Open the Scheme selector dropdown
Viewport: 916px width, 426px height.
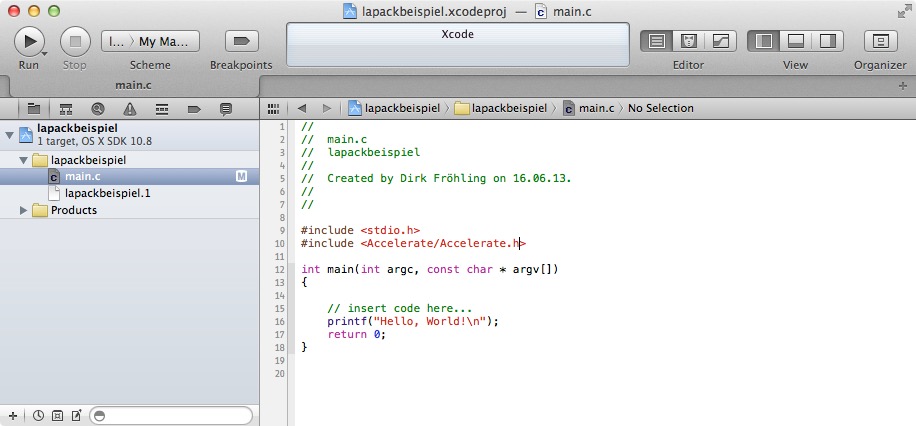click(x=150, y=41)
